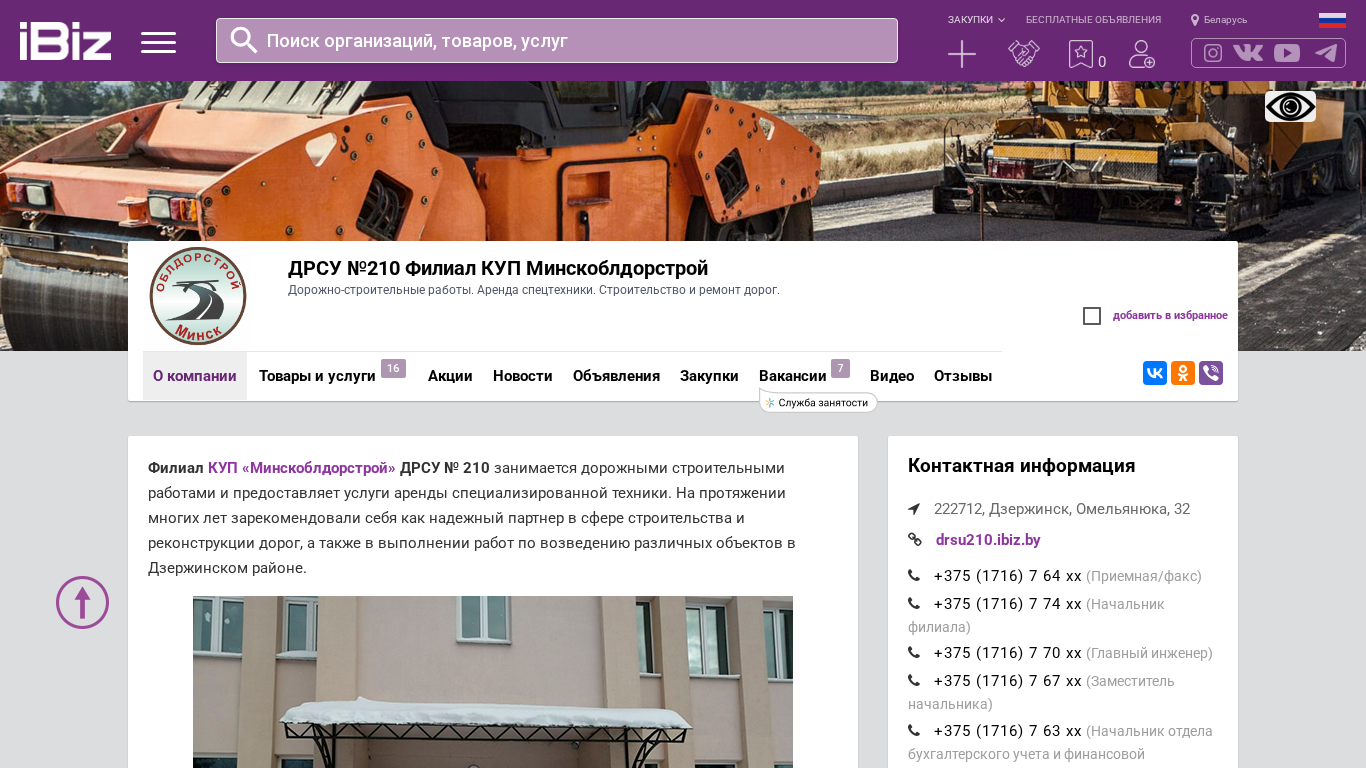Click phone number +375 (1716) 7 74 xx

click(x=1008, y=604)
